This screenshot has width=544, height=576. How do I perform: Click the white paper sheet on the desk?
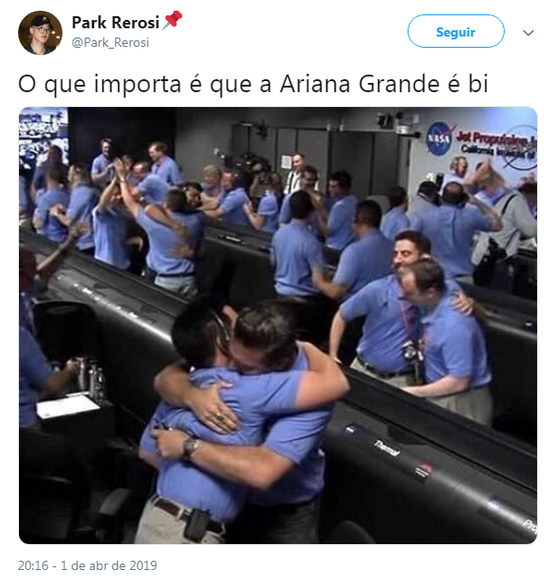tap(67, 406)
